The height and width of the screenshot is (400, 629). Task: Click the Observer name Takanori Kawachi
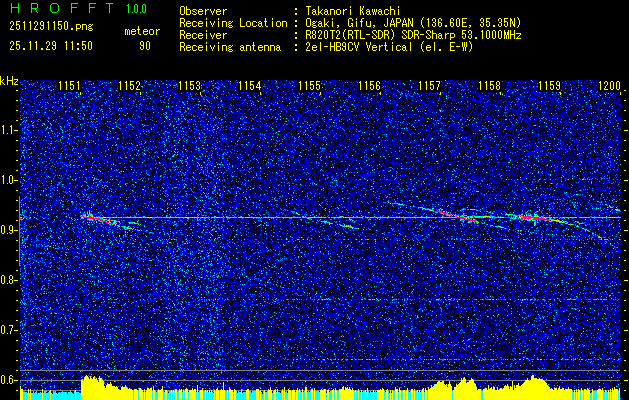[x=351, y=11]
